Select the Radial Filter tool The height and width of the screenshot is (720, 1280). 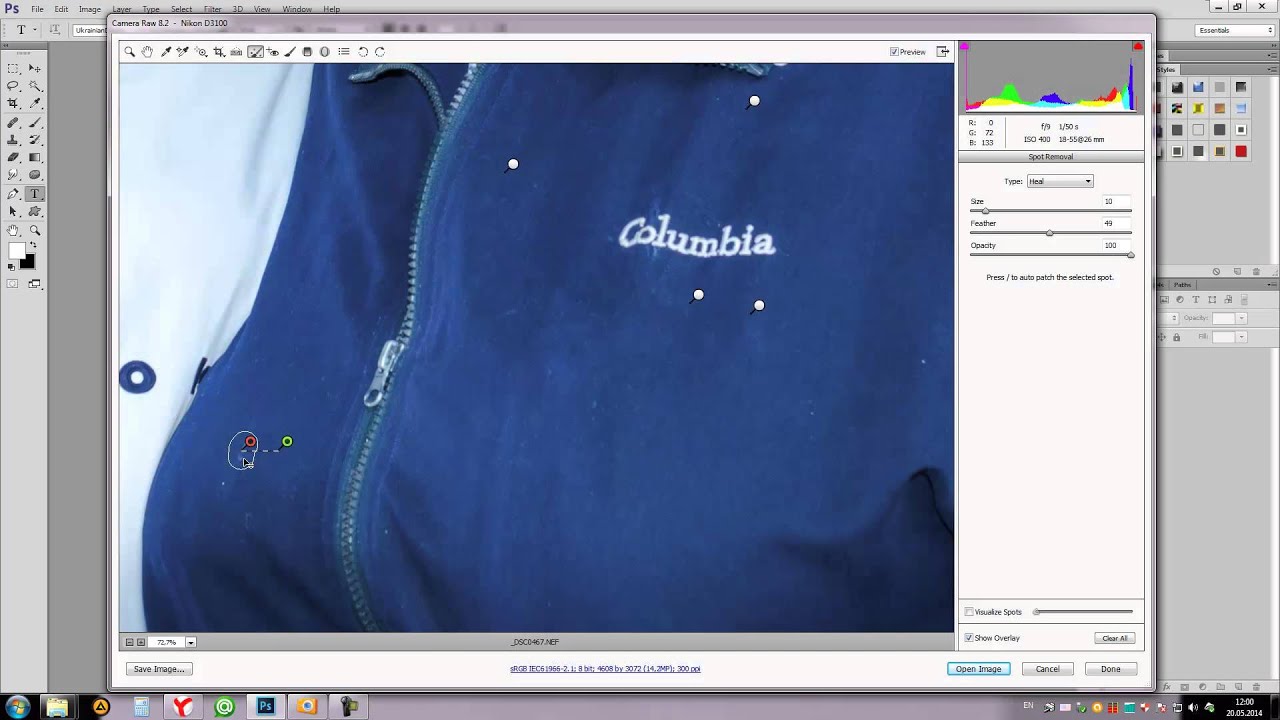(x=325, y=52)
